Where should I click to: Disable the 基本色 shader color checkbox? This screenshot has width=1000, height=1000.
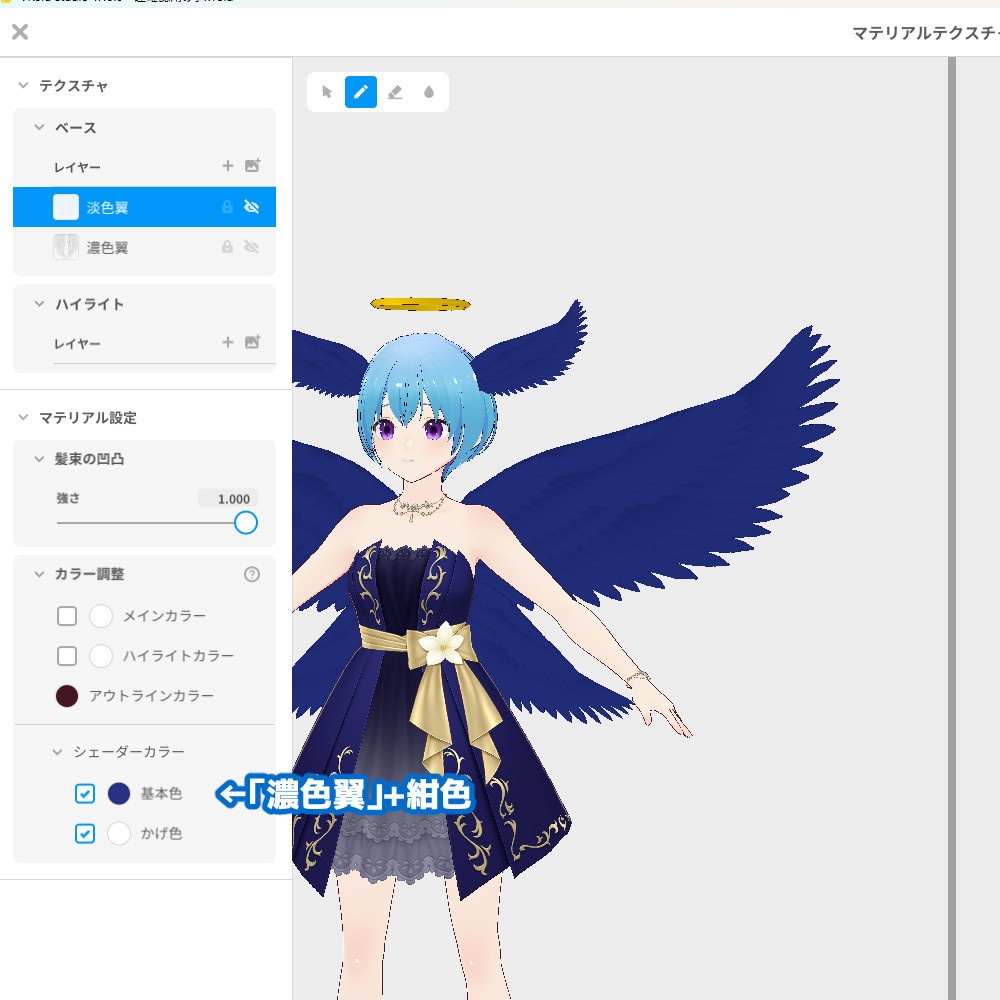84,794
